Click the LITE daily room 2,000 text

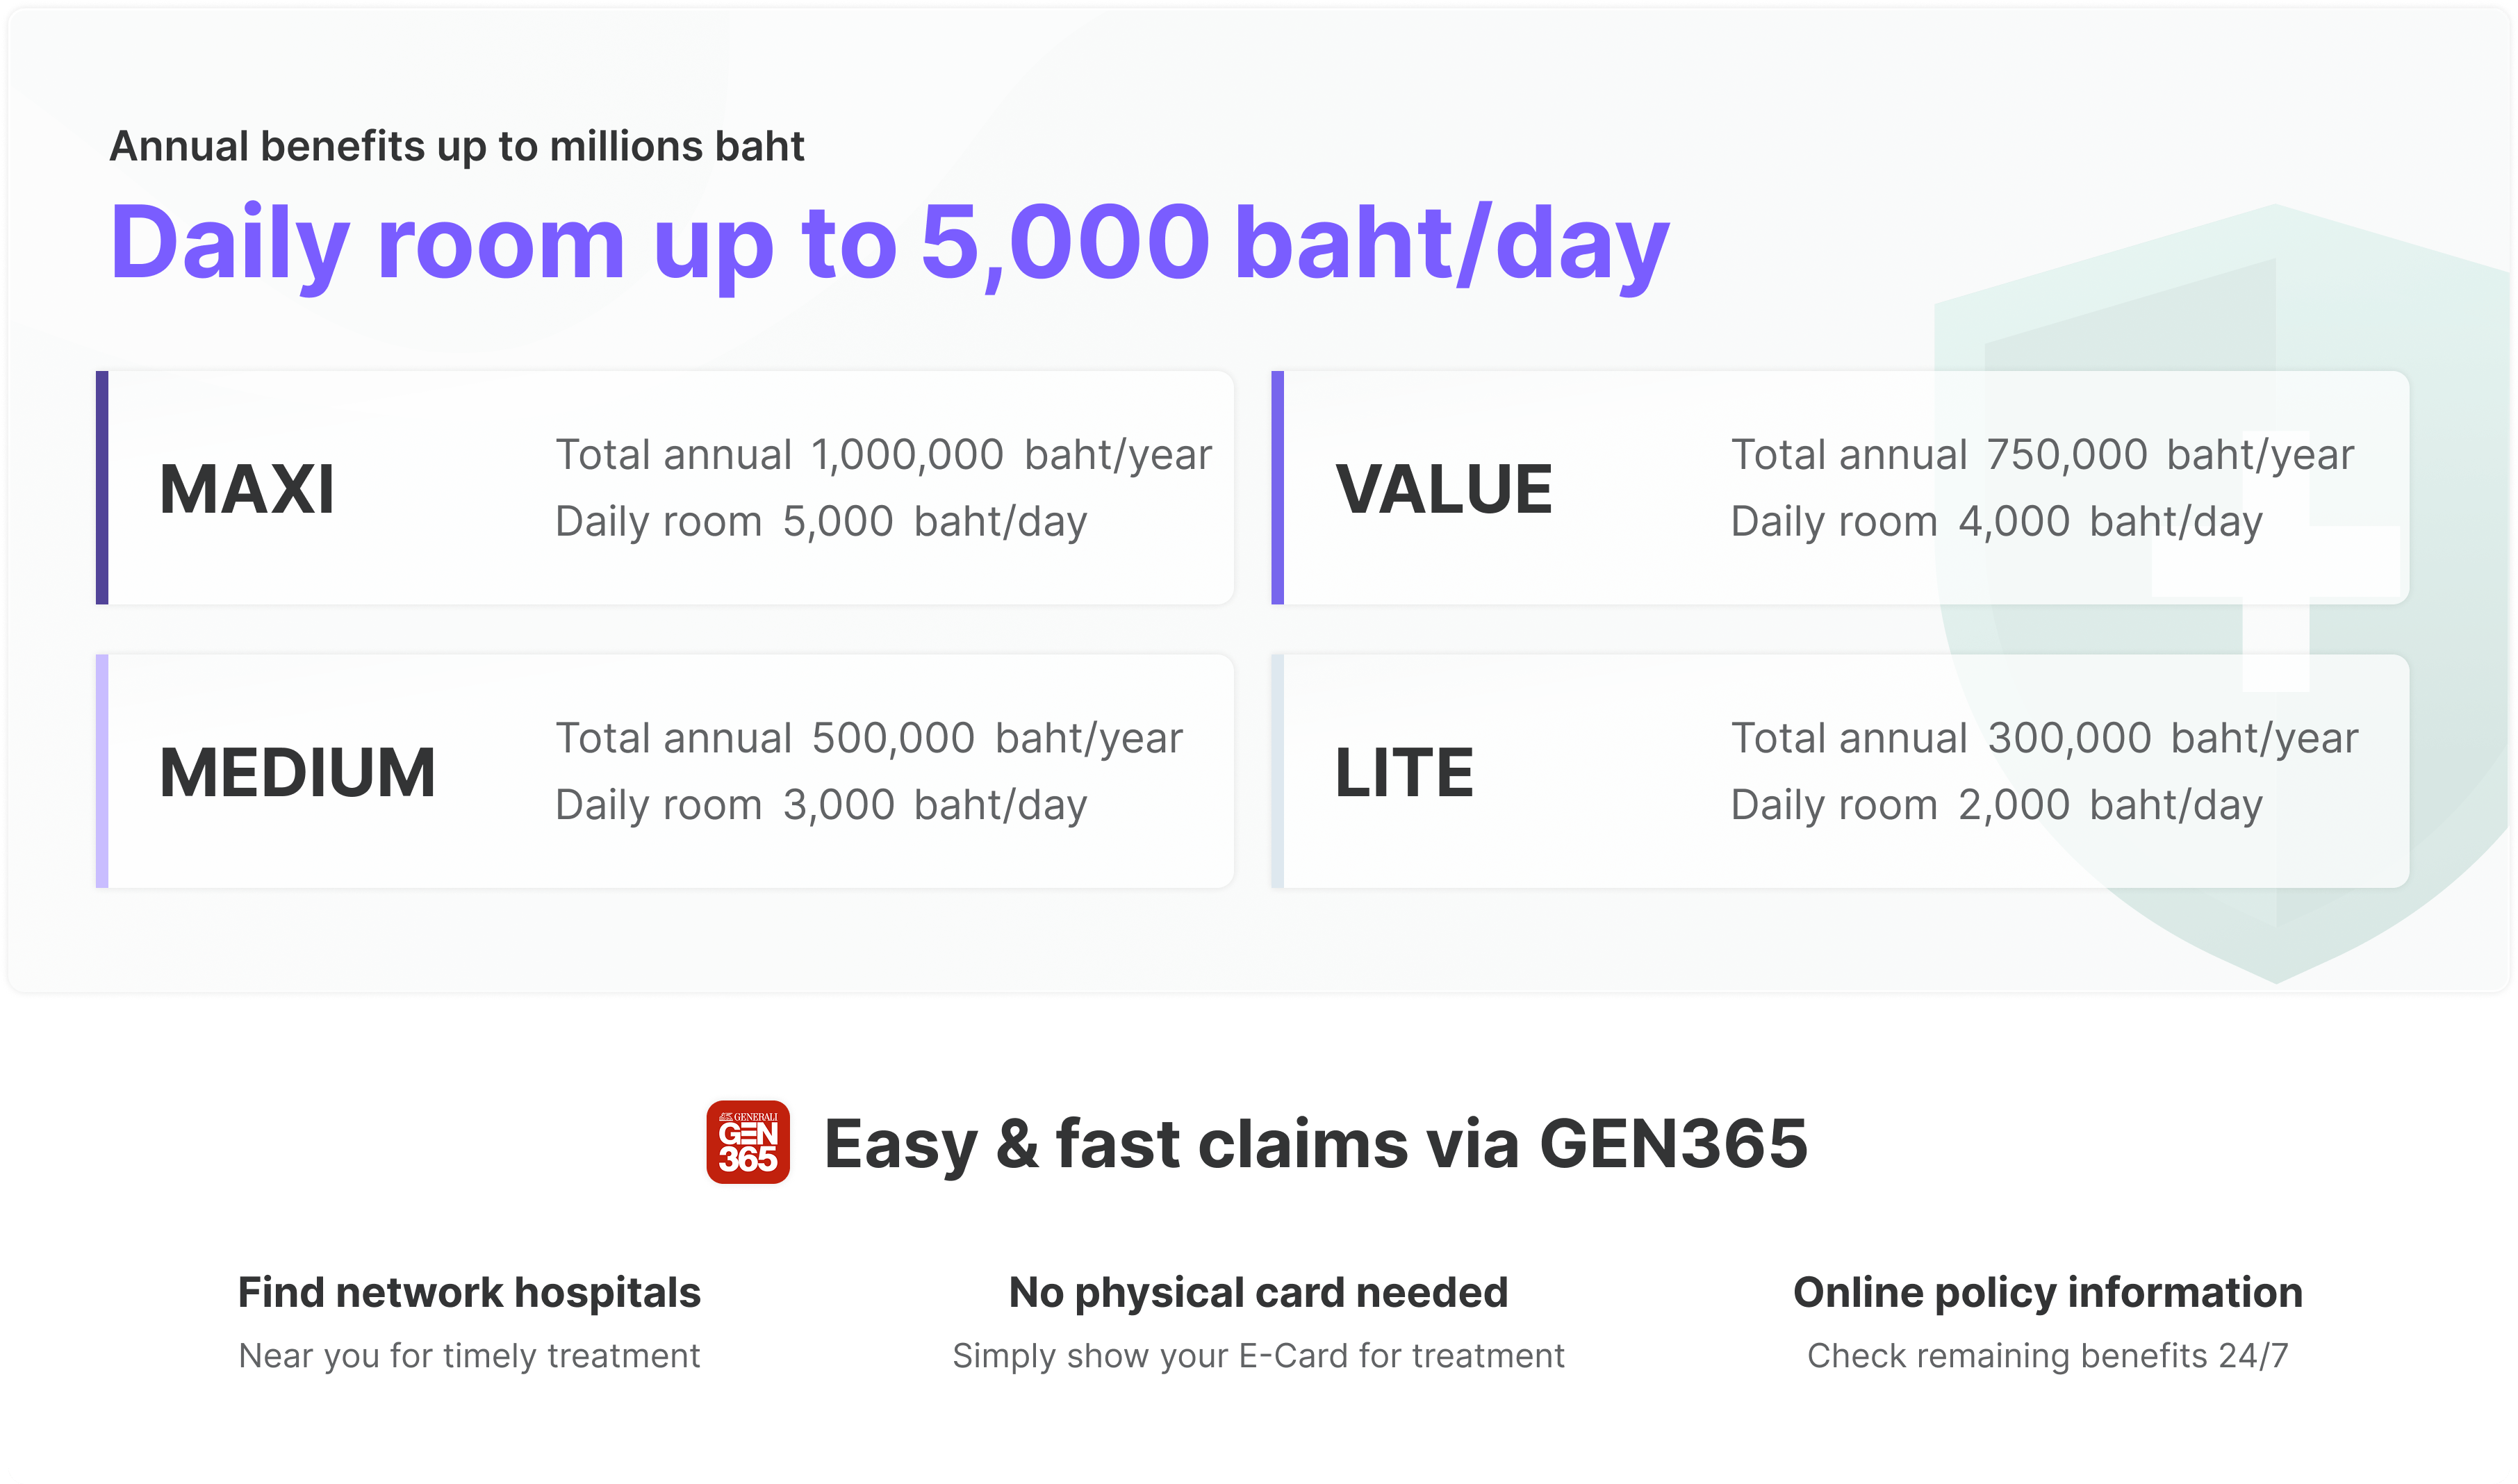(x=1996, y=805)
